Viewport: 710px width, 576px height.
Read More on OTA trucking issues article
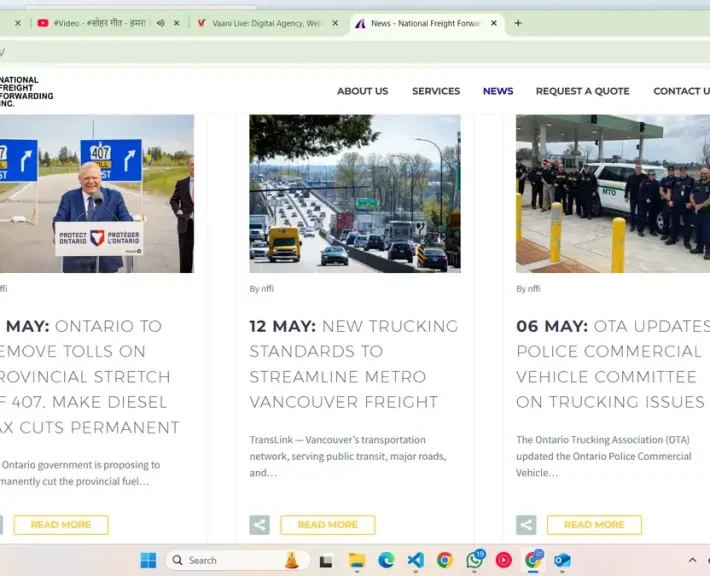coord(595,525)
